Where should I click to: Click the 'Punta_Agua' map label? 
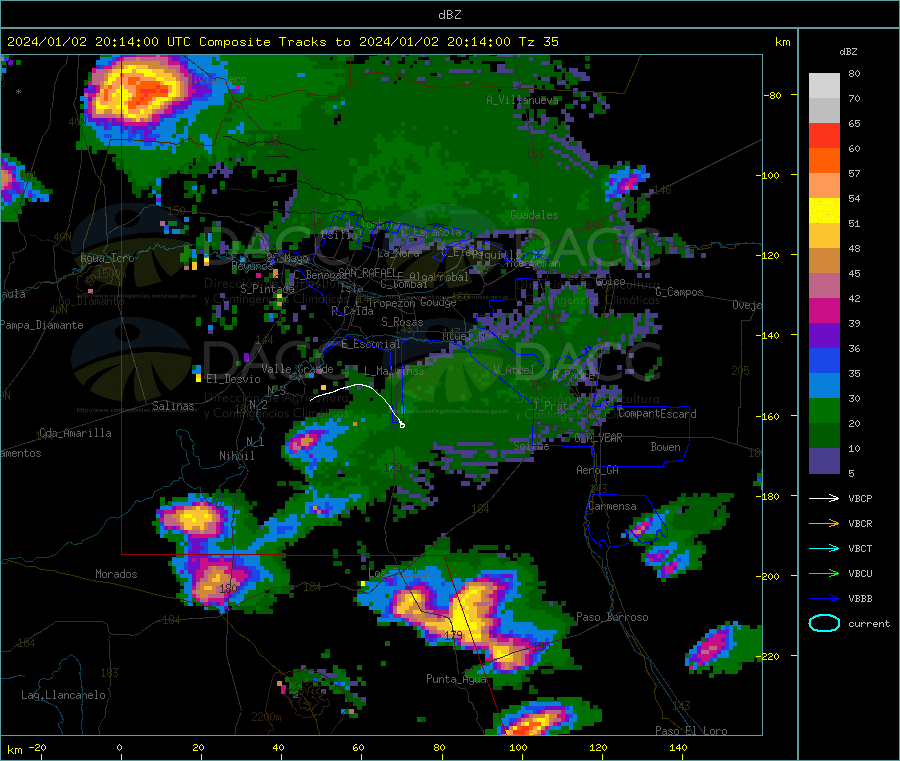click(456, 679)
